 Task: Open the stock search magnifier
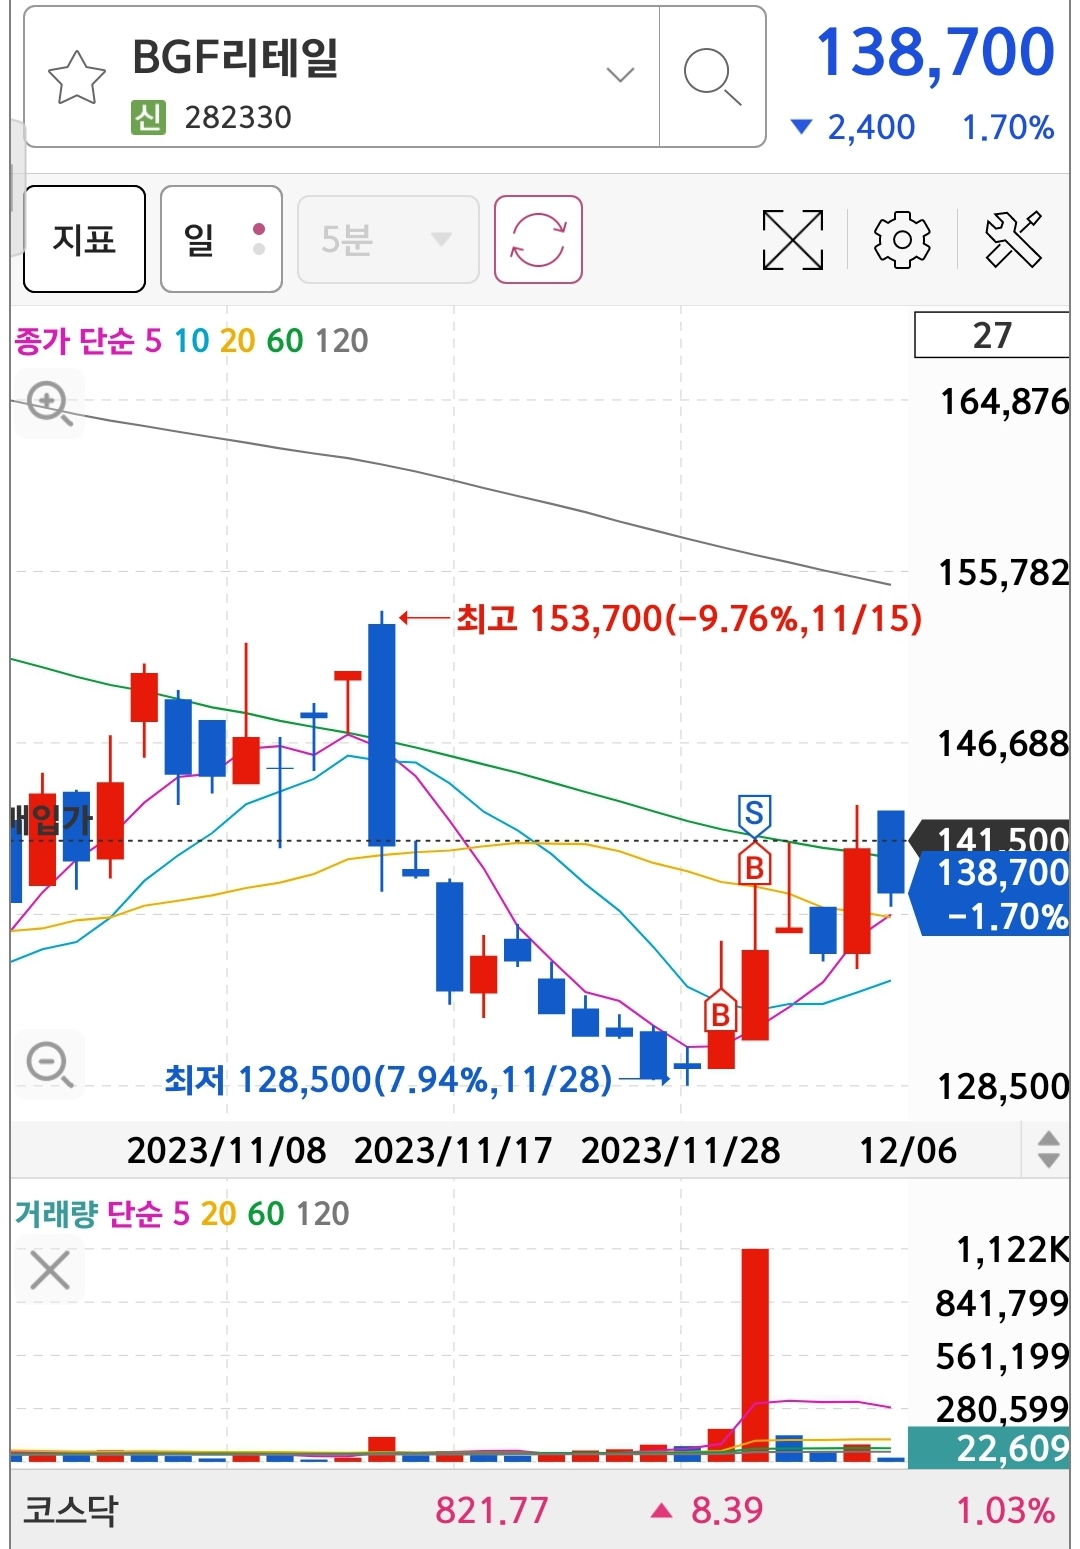coord(712,76)
